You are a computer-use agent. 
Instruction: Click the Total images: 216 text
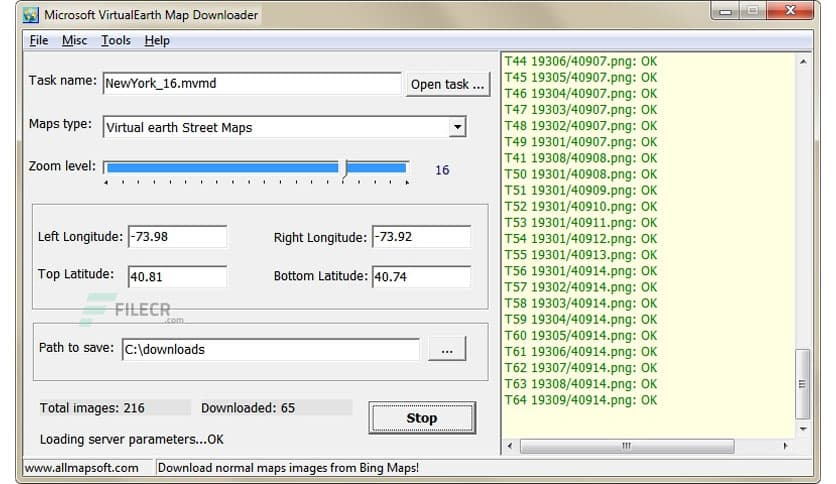click(x=92, y=408)
